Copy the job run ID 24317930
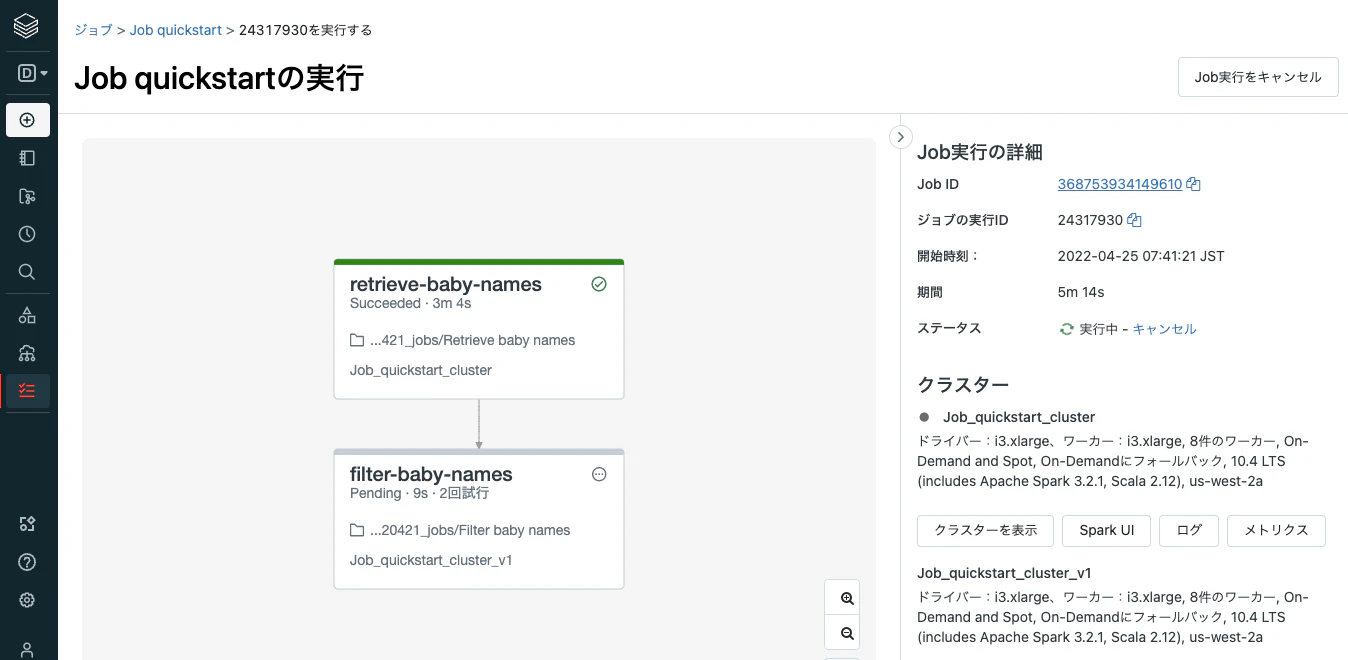The height and width of the screenshot is (660, 1348). point(1134,220)
